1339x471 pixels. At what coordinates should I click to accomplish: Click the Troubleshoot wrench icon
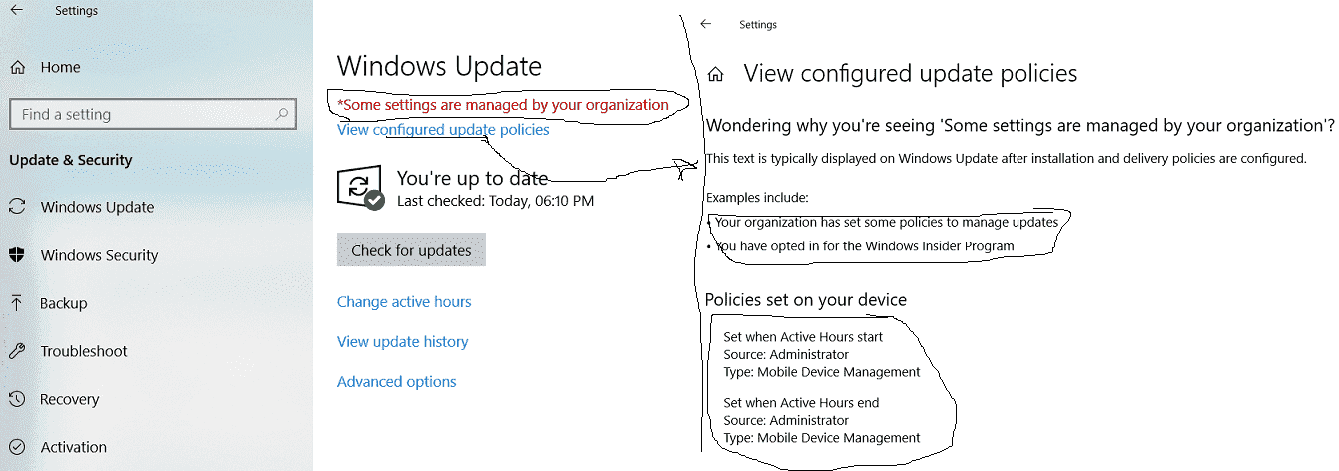click(x=17, y=351)
